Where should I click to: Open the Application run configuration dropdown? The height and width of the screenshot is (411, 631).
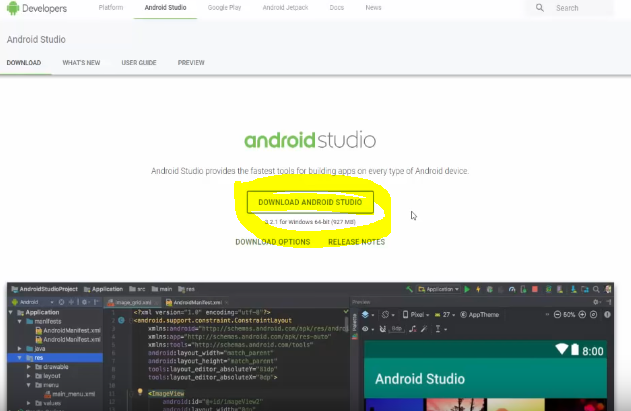pos(439,289)
